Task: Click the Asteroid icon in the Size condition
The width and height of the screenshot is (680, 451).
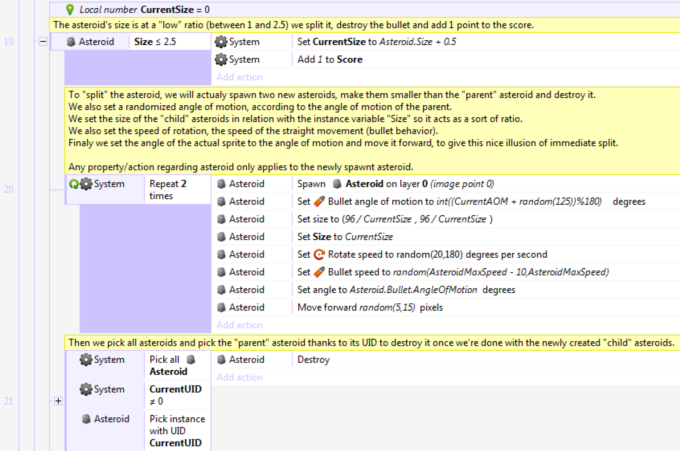Action: click(x=71, y=43)
